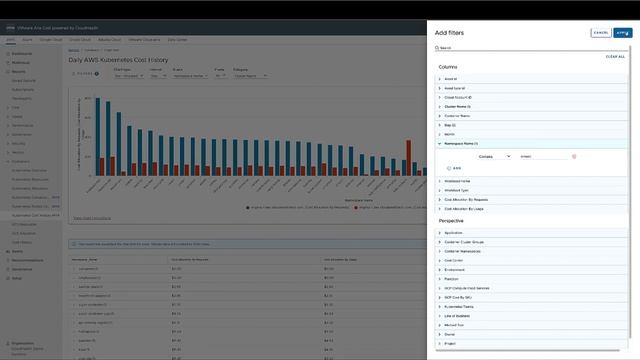This screenshot has height=360, width=640.
Task: Click the Namespace_Name table column header
Action: pyautogui.click(x=84, y=260)
